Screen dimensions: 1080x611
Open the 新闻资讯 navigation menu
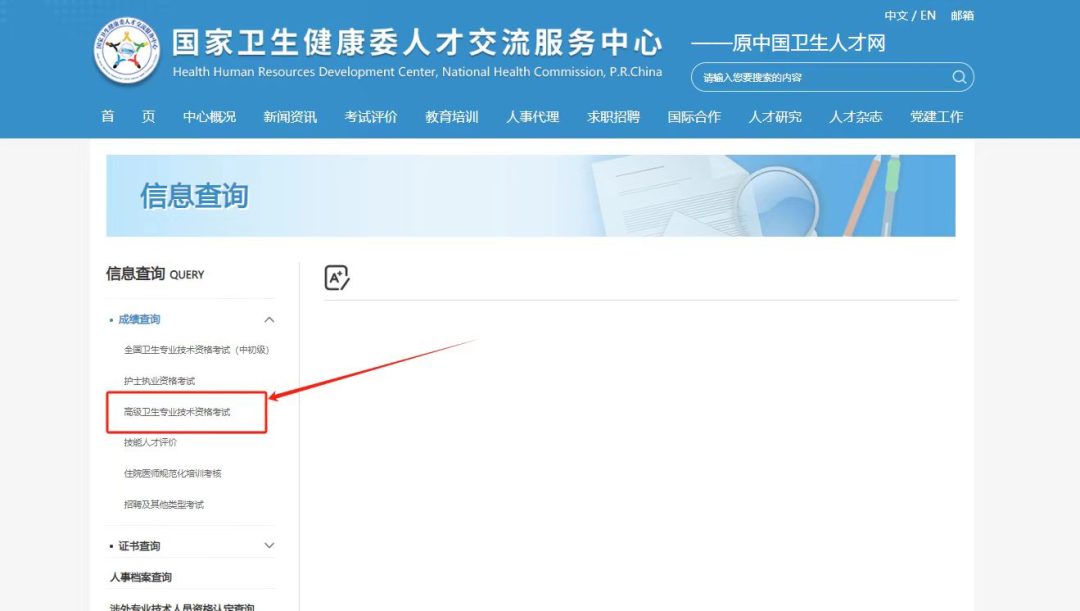click(290, 117)
